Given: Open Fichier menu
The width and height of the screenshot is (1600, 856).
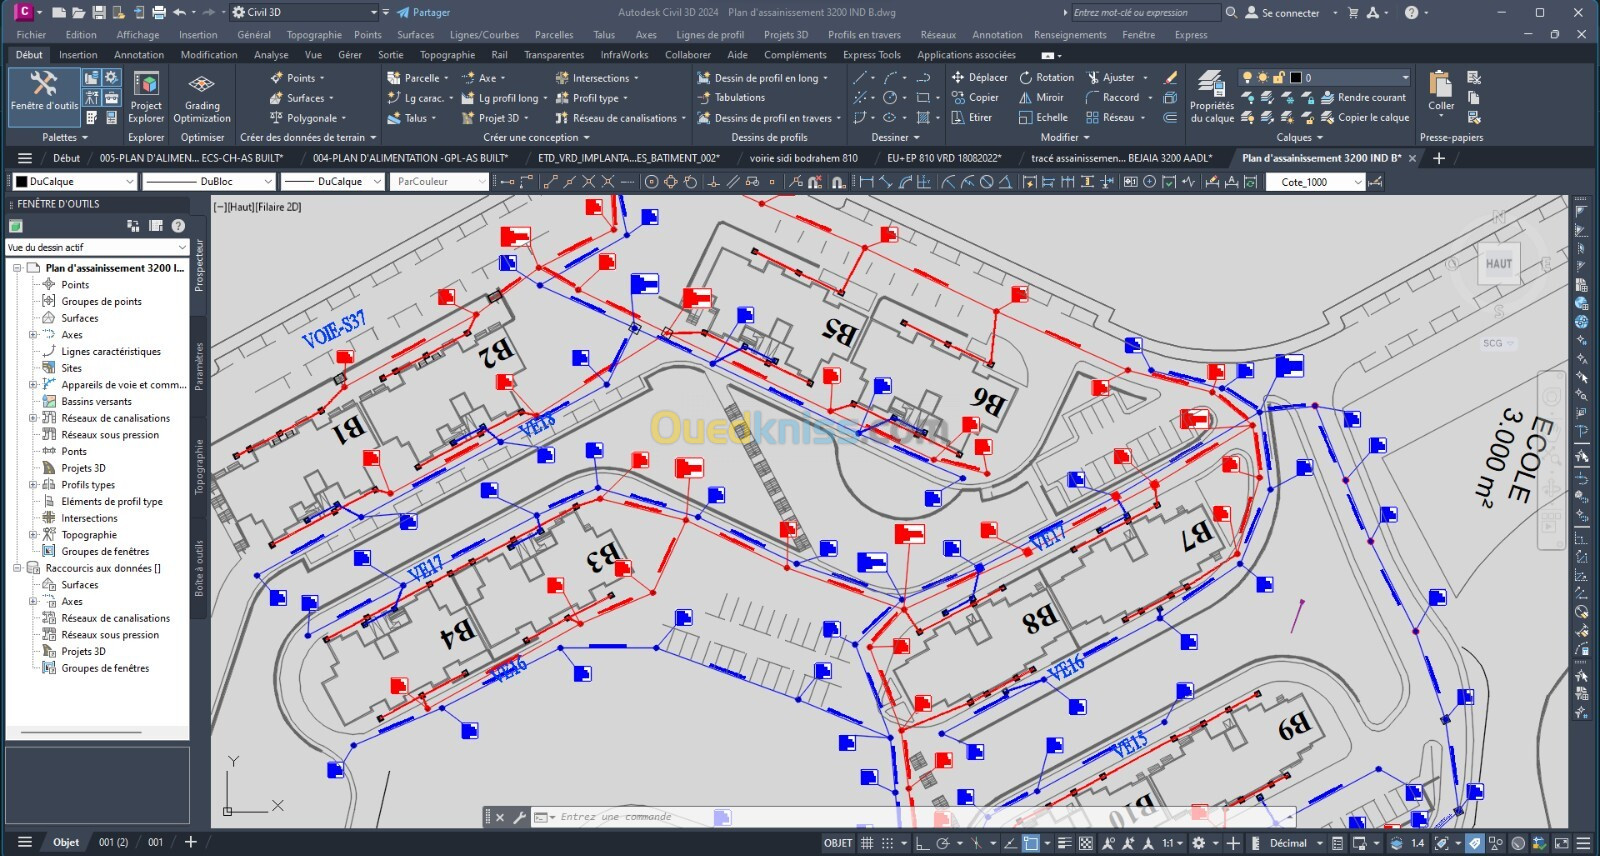Looking at the screenshot, I should [31, 34].
